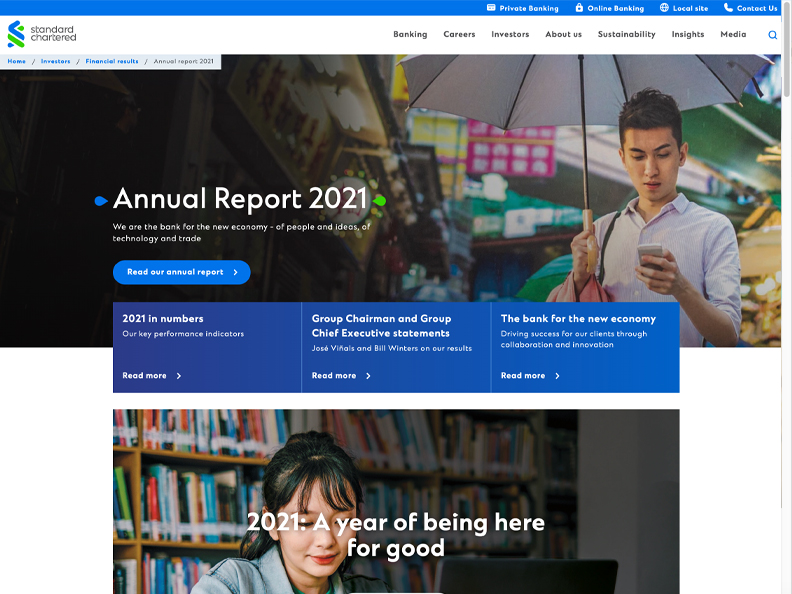Click the 2021: A year of being here banner
The height and width of the screenshot is (594, 792).
tap(396, 501)
